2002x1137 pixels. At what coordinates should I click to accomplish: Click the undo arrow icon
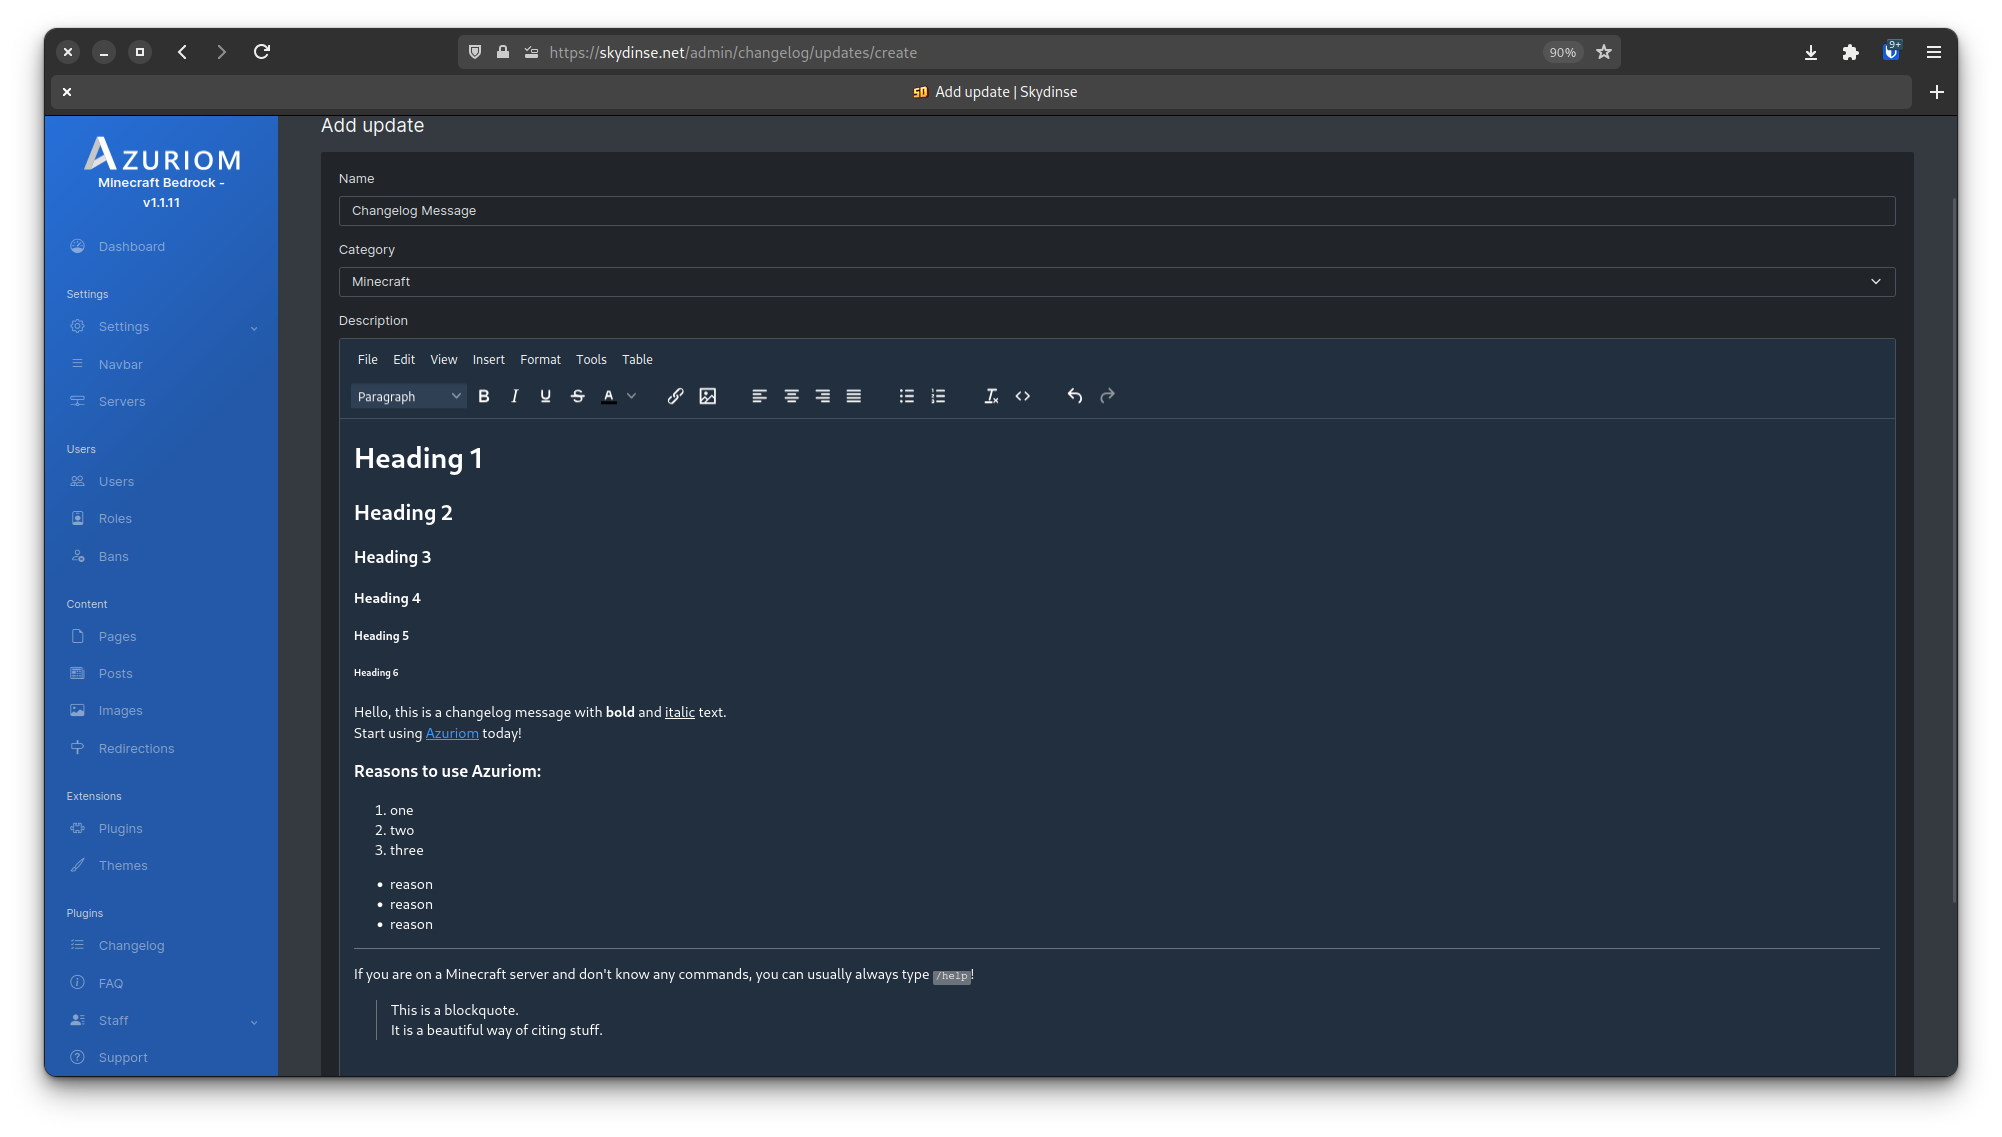(1074, 396)
